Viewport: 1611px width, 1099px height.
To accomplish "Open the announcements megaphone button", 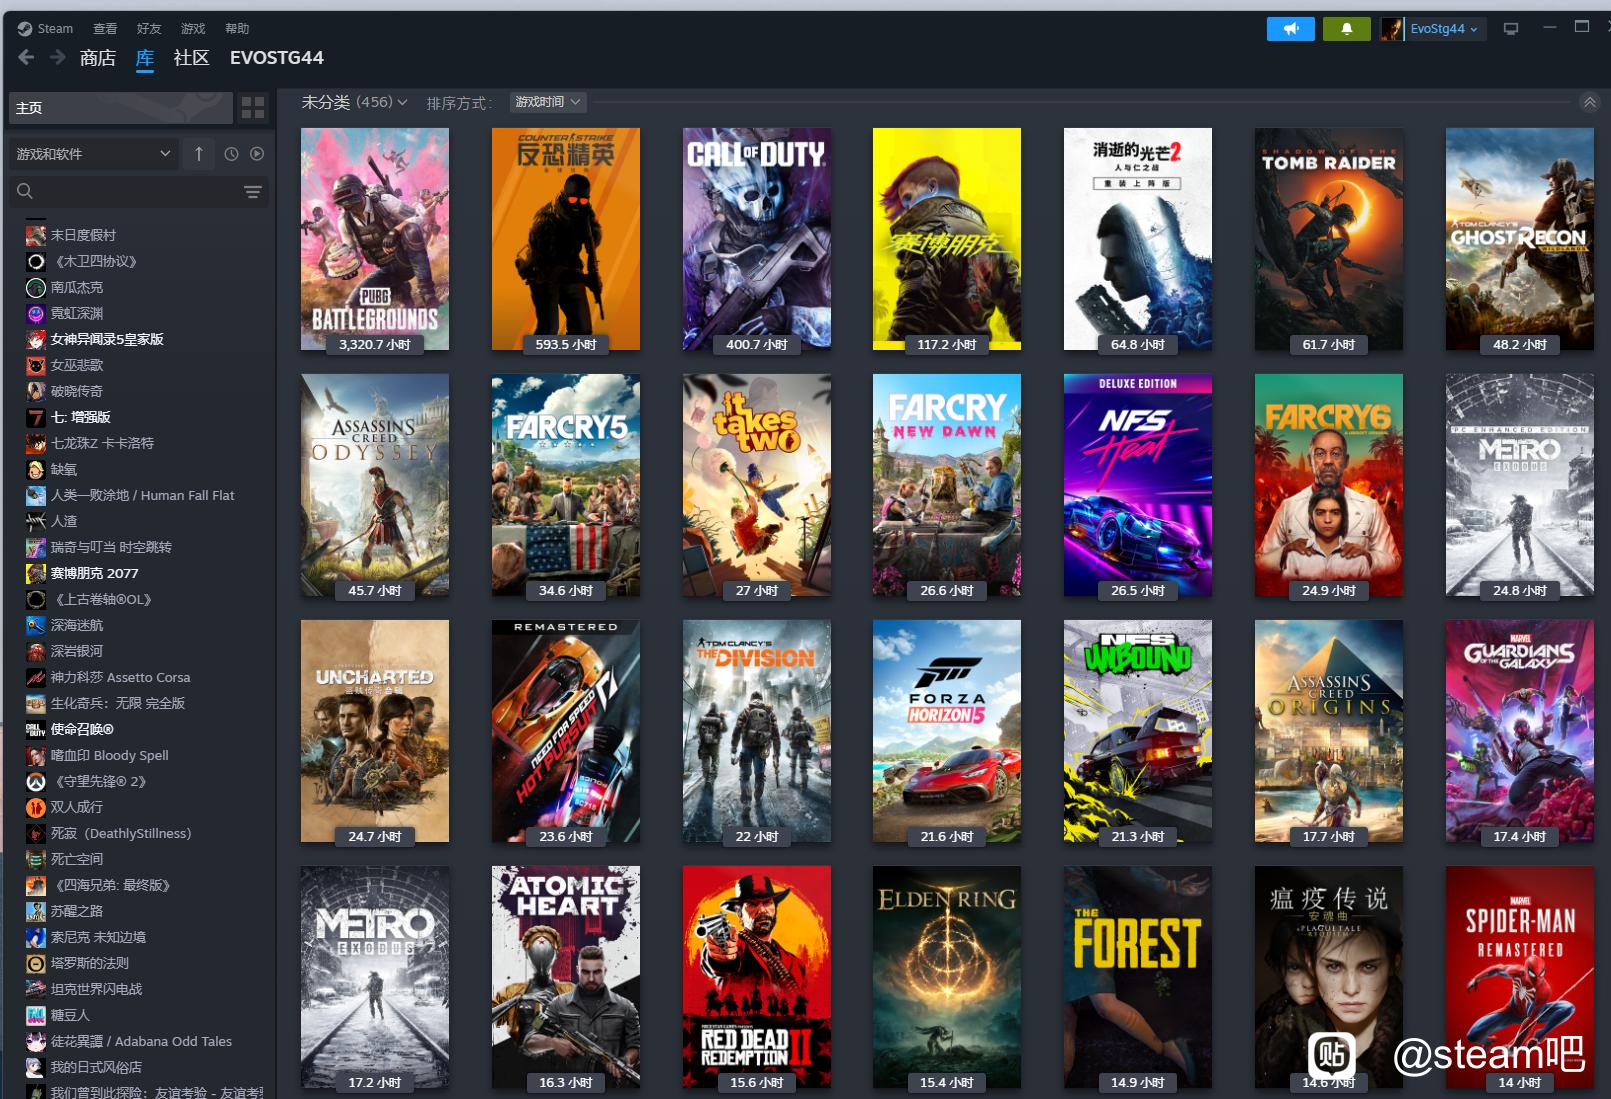I will point(1290,29).
